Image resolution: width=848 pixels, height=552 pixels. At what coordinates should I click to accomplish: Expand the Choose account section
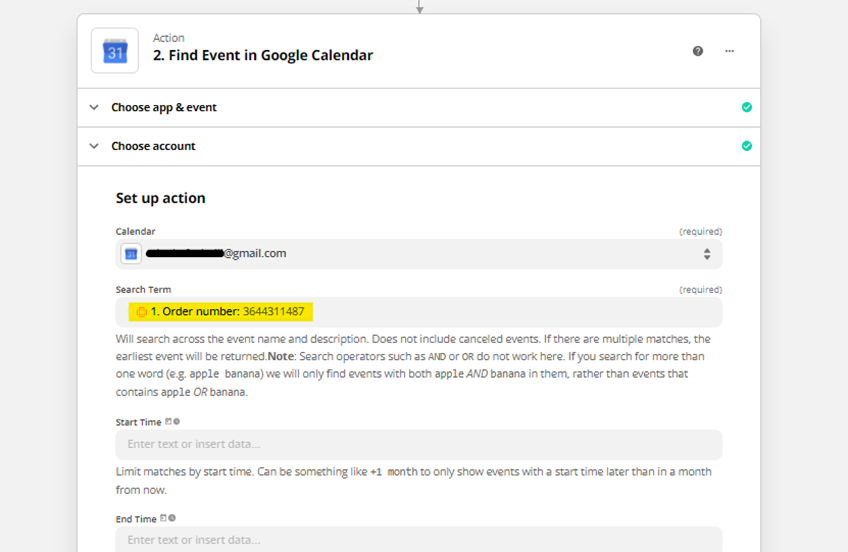coord(94,146)
